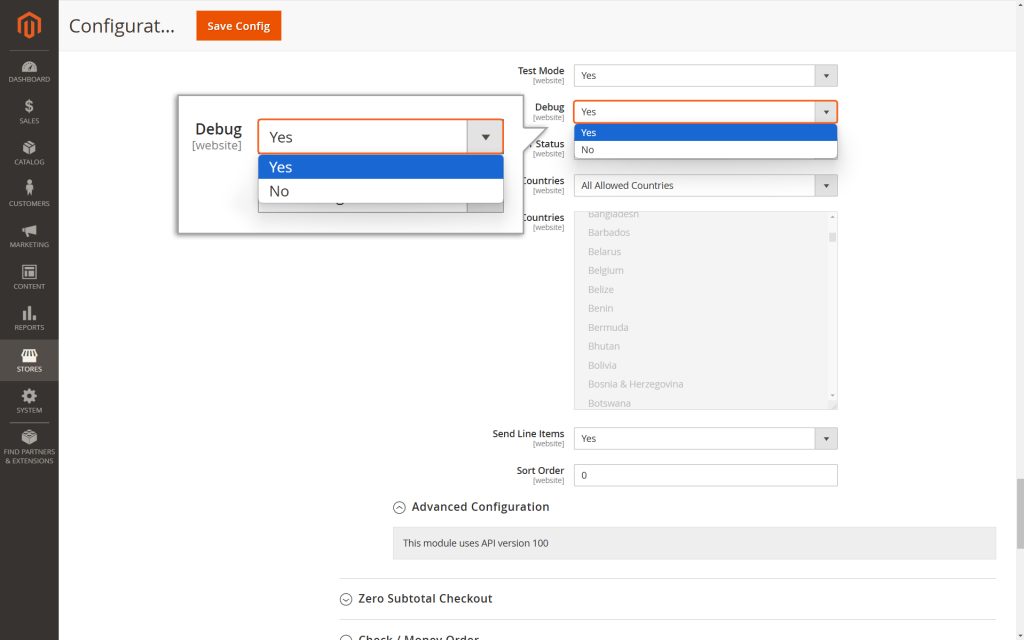Focus the Sort Order input field
The width and height of the screenshot is (1024, 640).
click(705, 475)
